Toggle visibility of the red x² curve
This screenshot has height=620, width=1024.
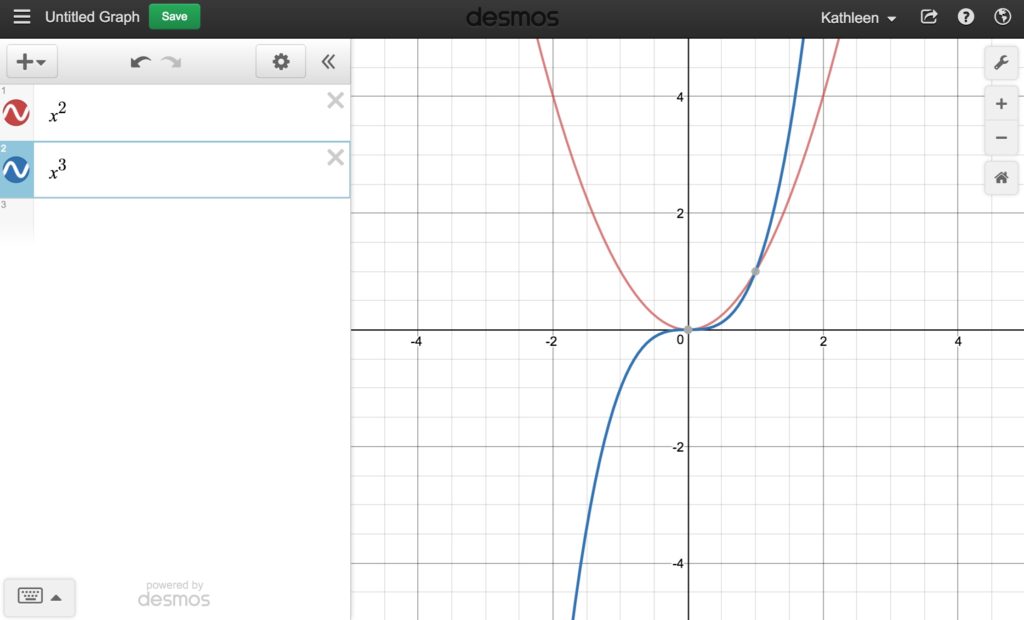tap(16, 113)
